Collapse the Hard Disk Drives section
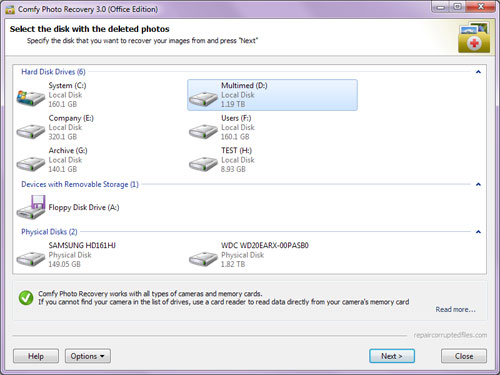 tap(478, 72)
